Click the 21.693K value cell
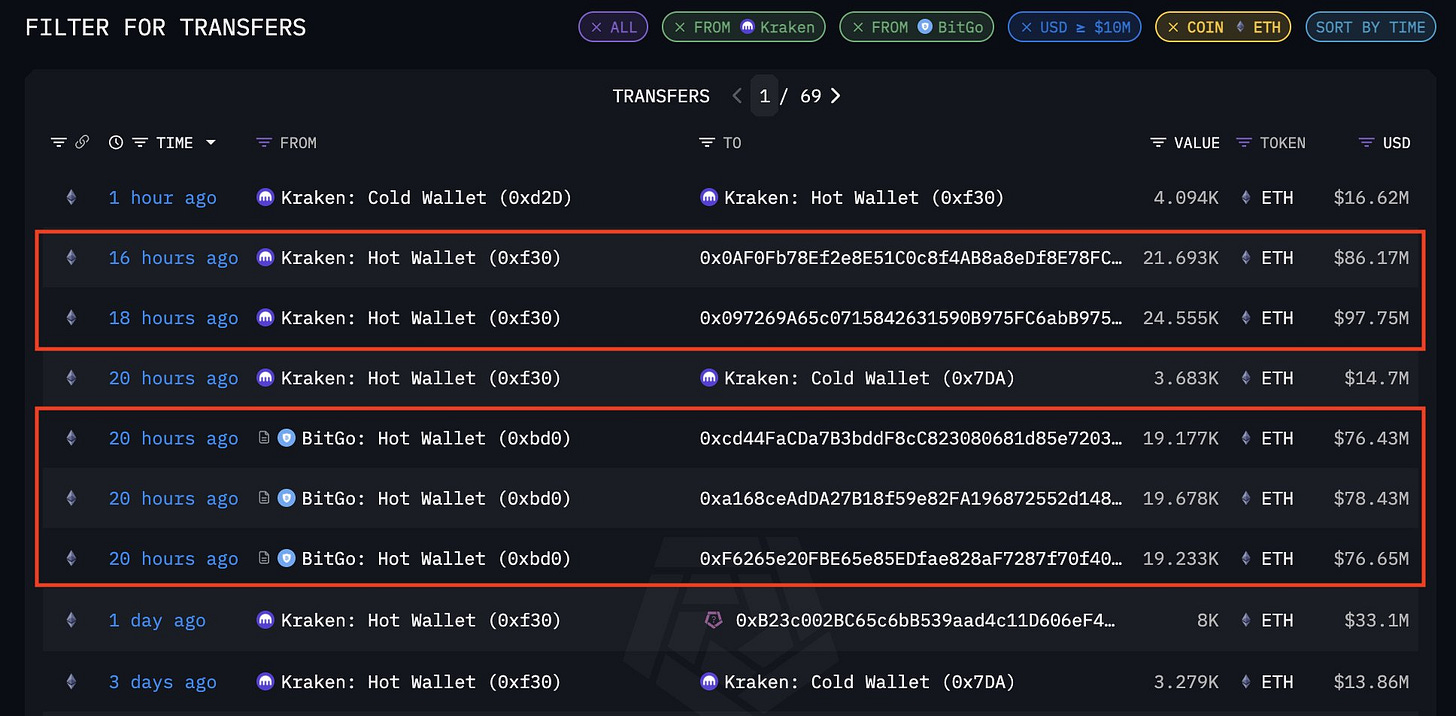 tap(1180, 258)
